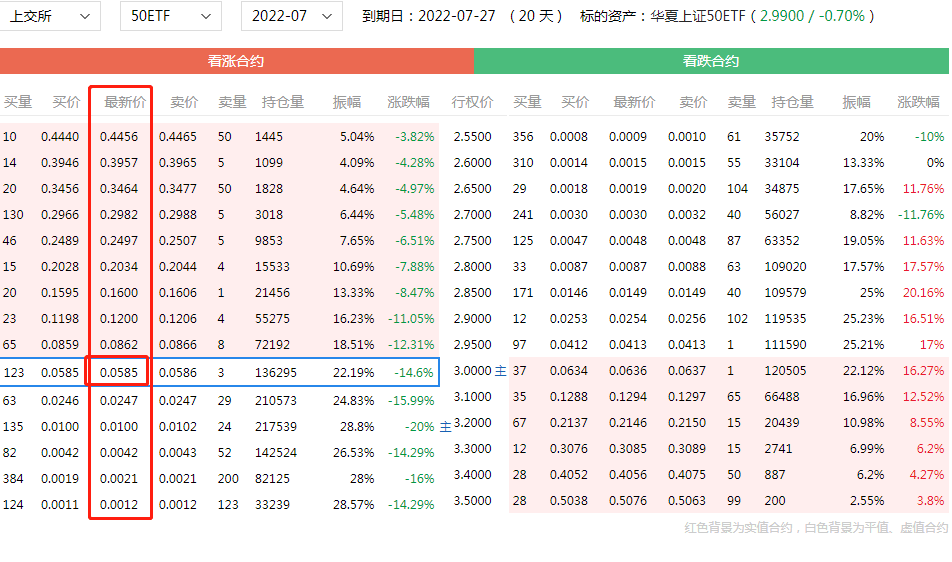Click the put-side 涨跌幅 column header
This screenshot has height=562, width=952.
pos(918,102)
